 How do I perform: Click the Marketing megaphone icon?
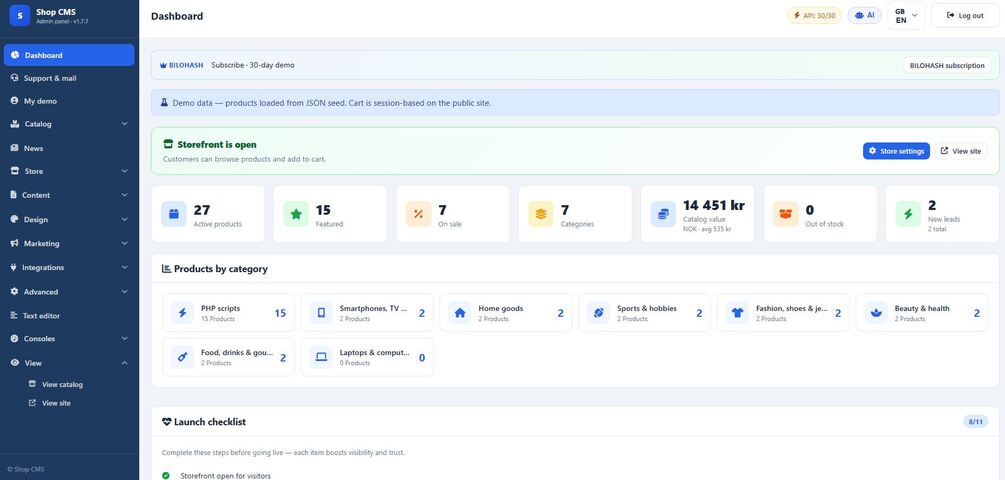[15, 244]
